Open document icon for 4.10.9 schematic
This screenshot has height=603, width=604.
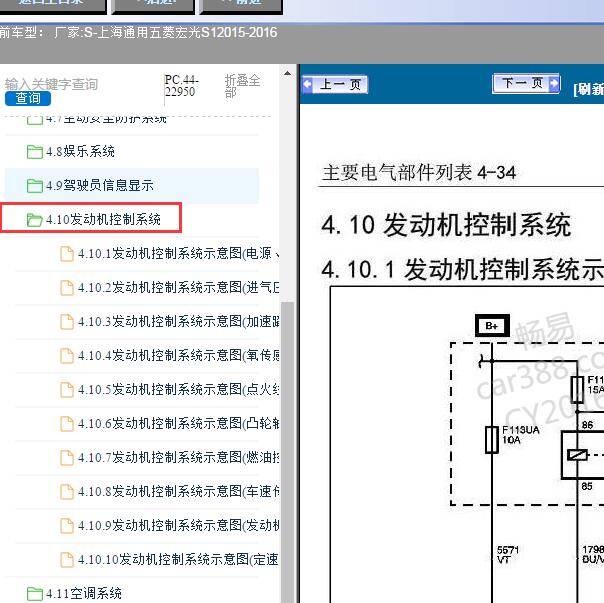(67, 526)
